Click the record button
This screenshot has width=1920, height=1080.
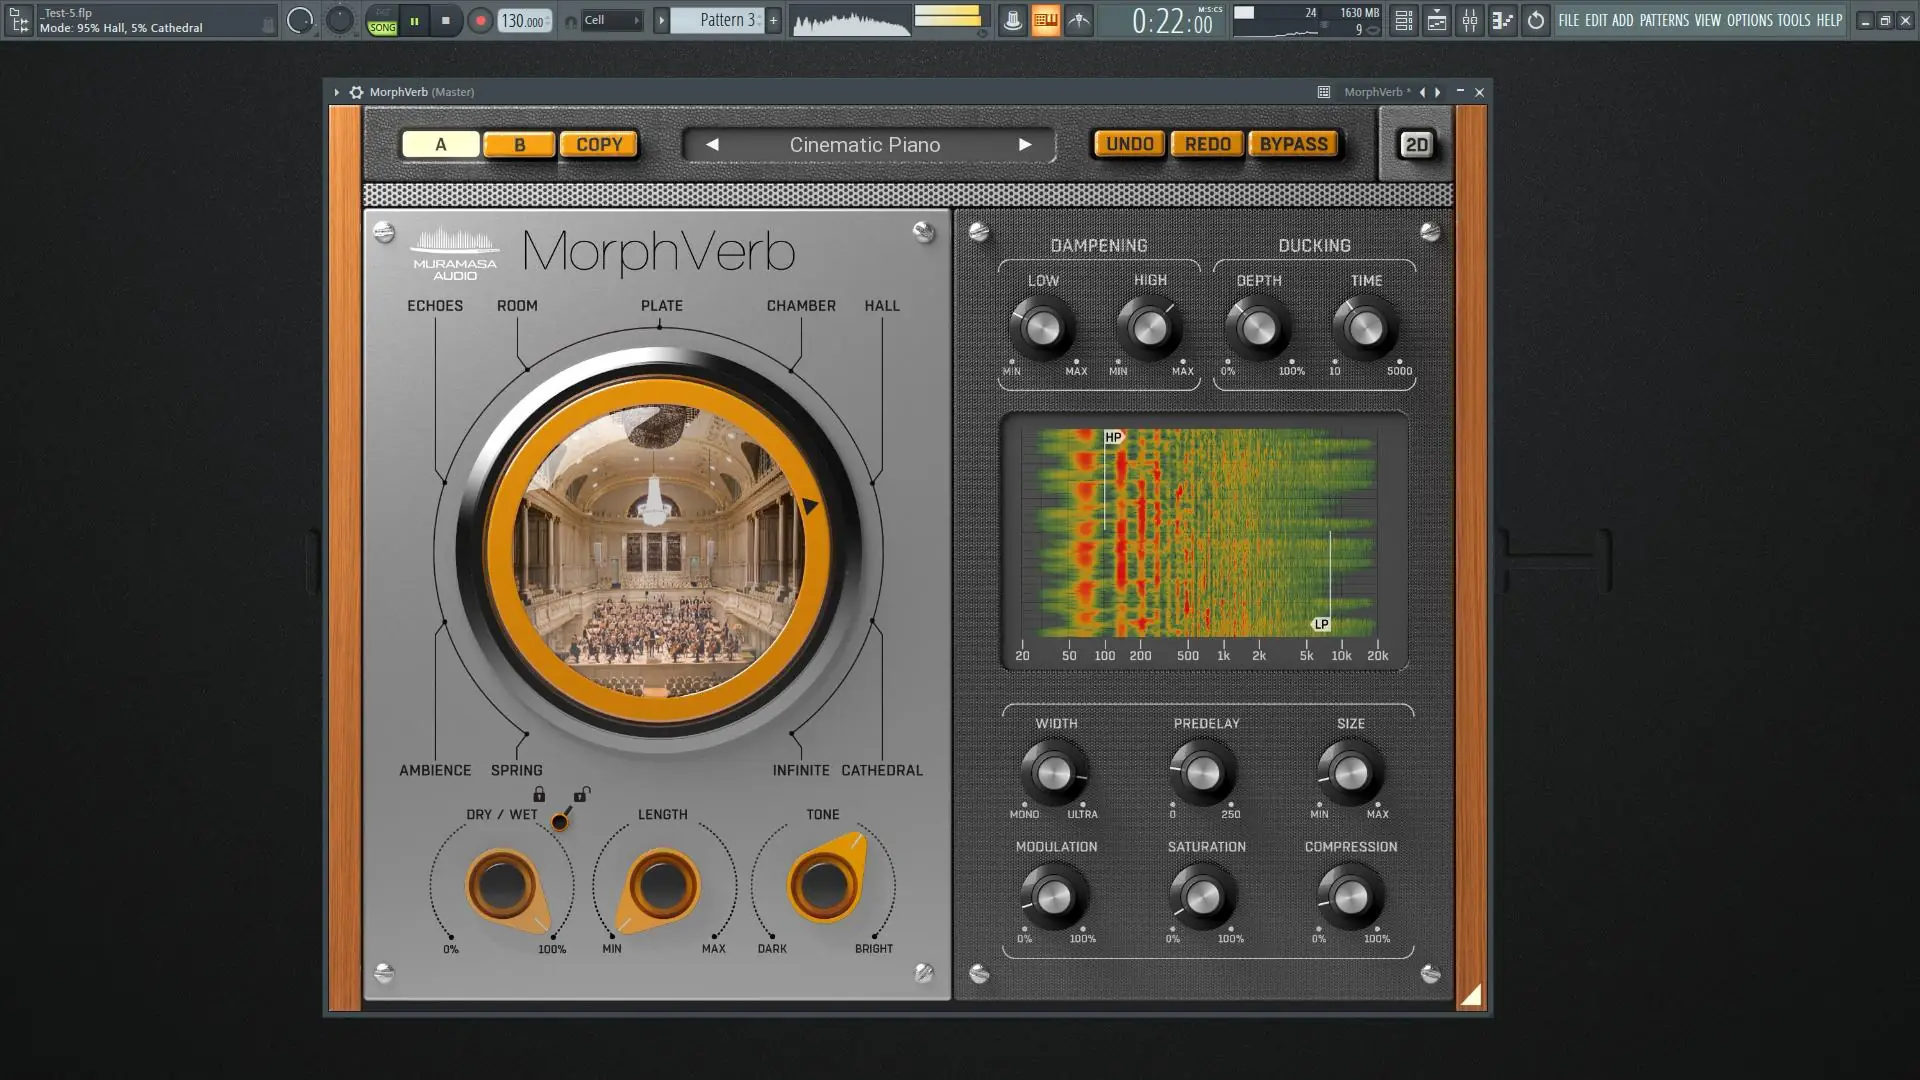point(480,20)
